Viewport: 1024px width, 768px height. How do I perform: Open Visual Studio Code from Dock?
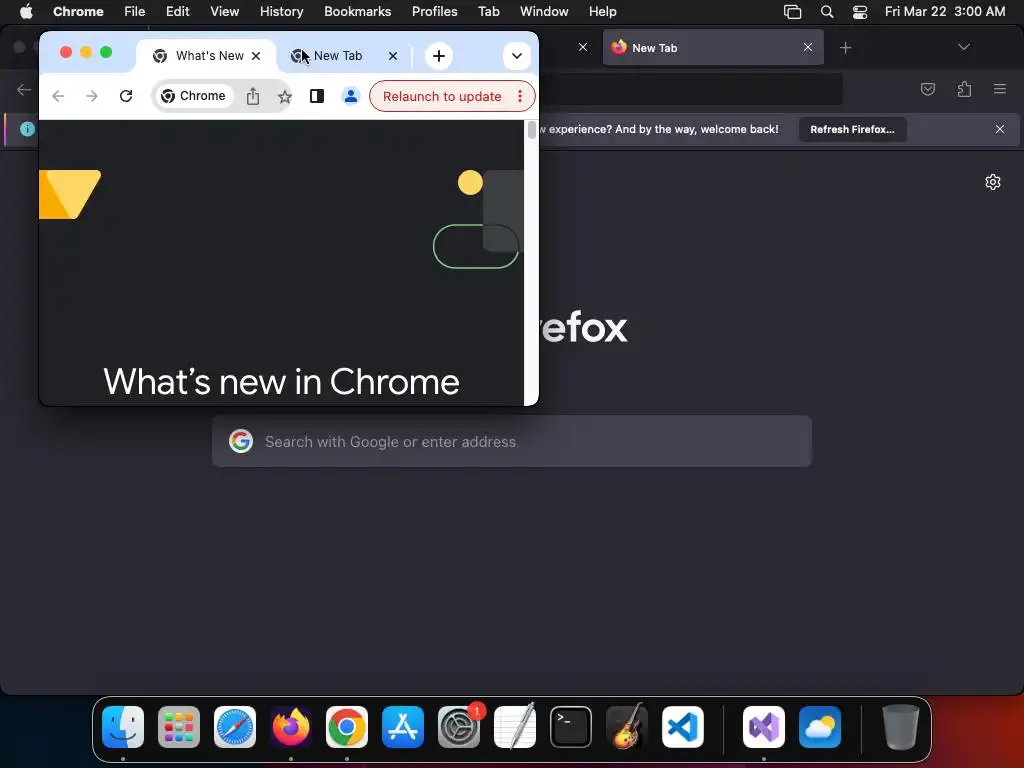tap(683, 727)
